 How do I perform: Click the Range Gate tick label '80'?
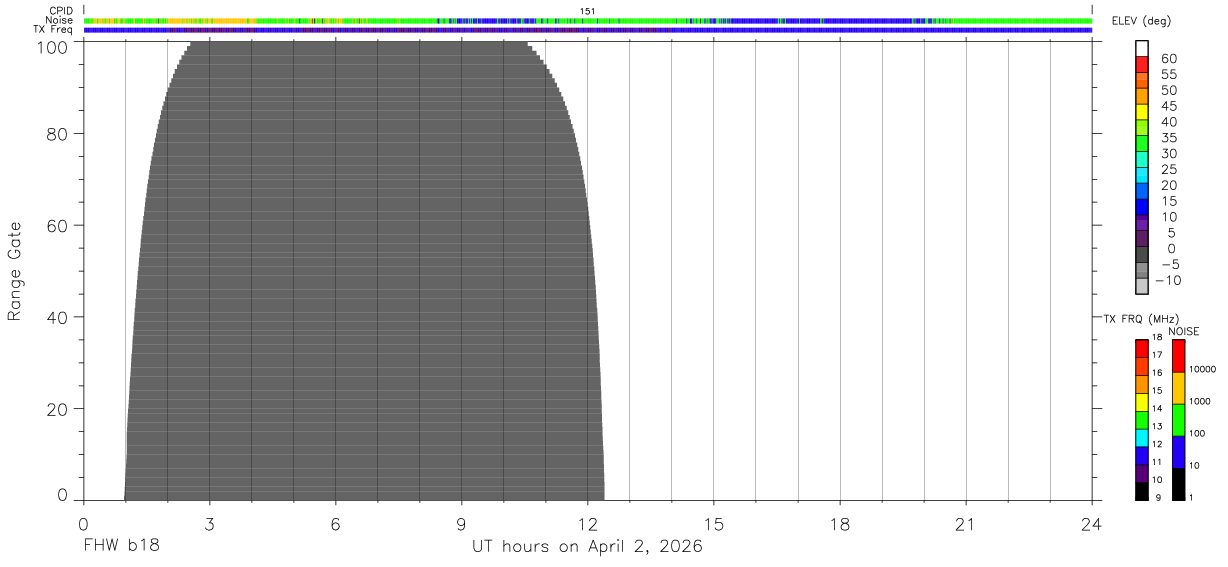(x=59, y=134)
